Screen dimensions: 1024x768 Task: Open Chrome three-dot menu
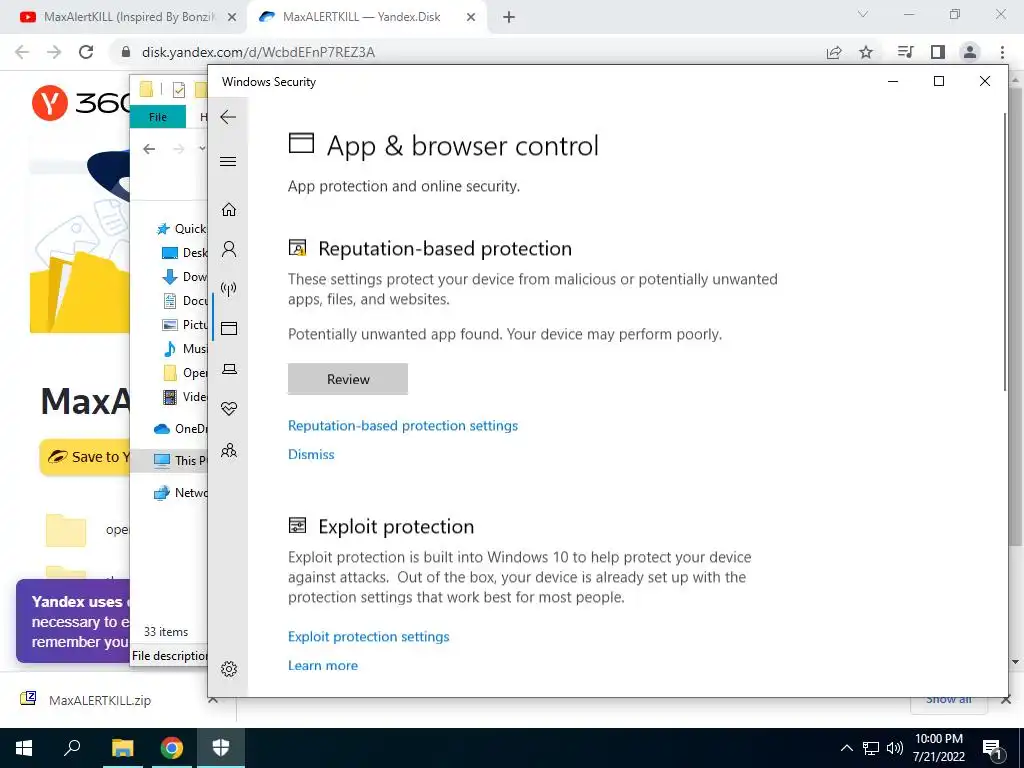(1002, 52)
